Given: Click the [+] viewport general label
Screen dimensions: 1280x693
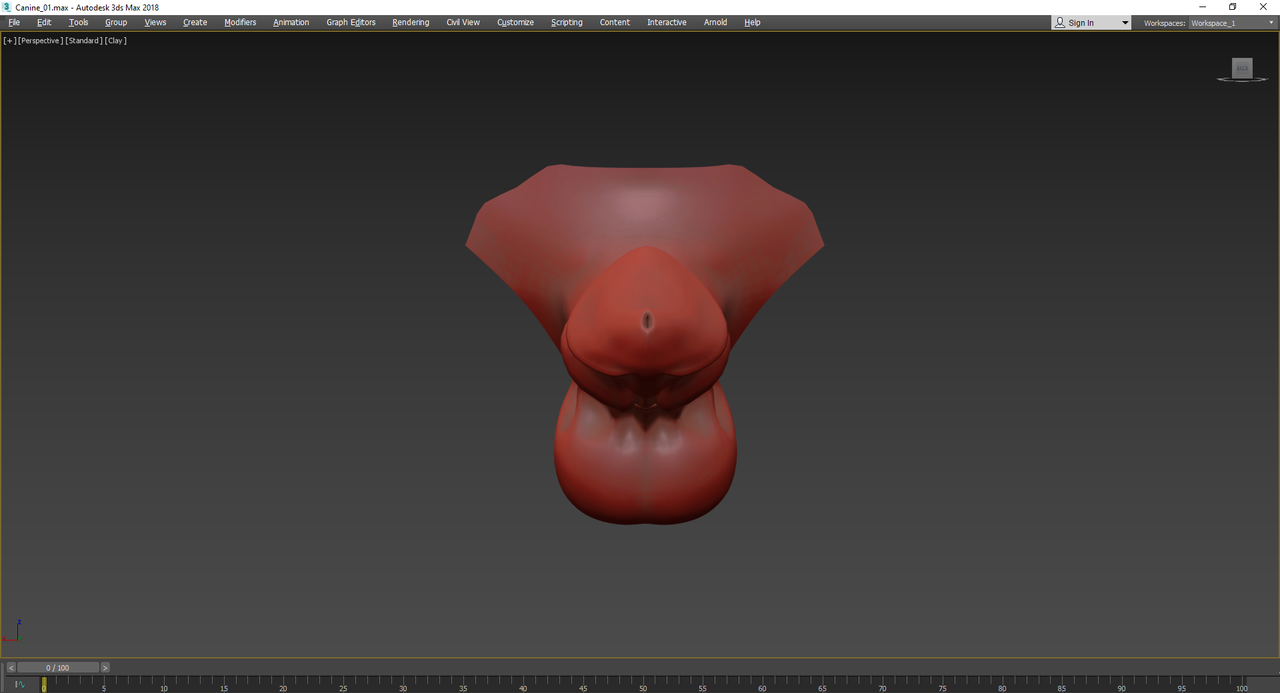Looking at the screenshot, I should 10,41.
